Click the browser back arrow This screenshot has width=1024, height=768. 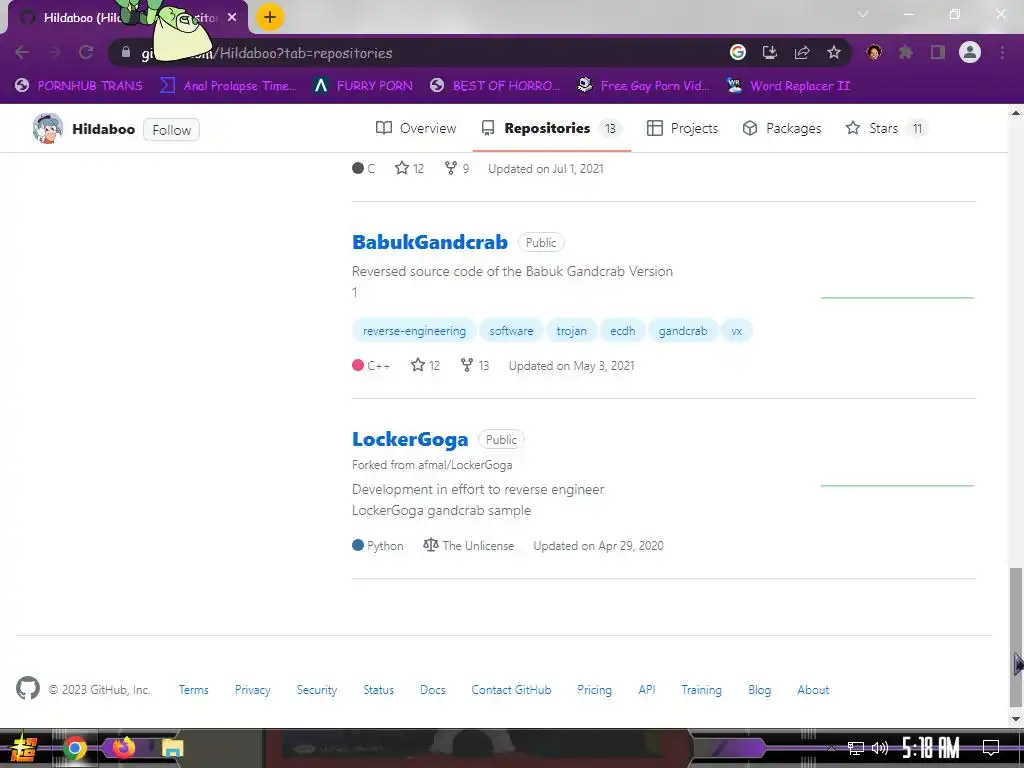[22, 52]
